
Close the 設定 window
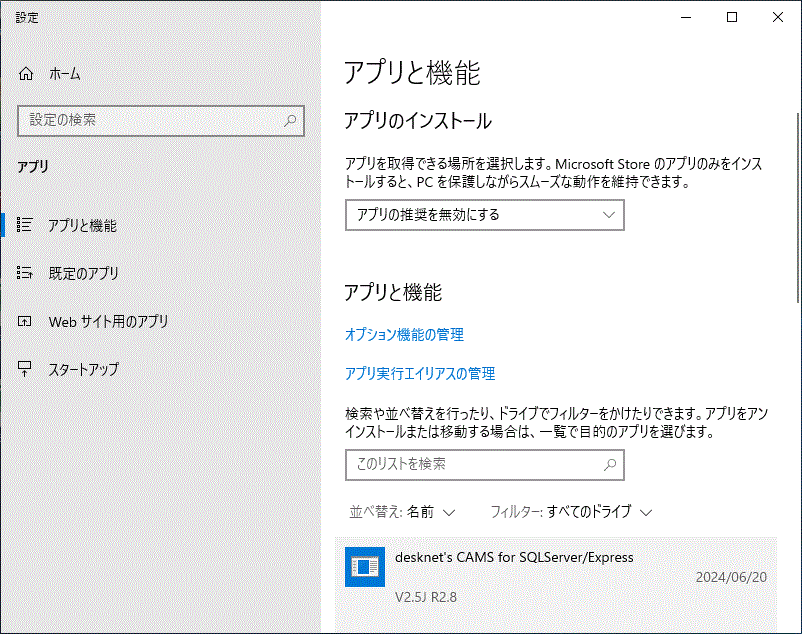point(778,17)
